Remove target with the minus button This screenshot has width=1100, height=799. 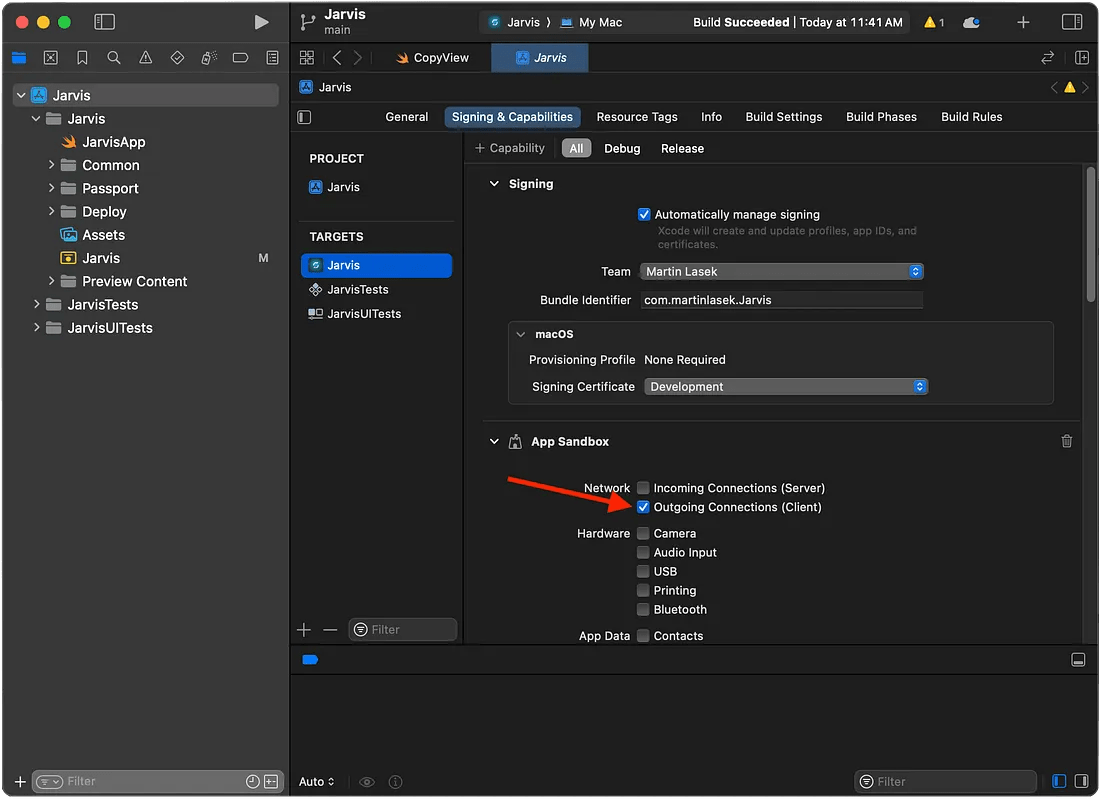coord(330,630)
